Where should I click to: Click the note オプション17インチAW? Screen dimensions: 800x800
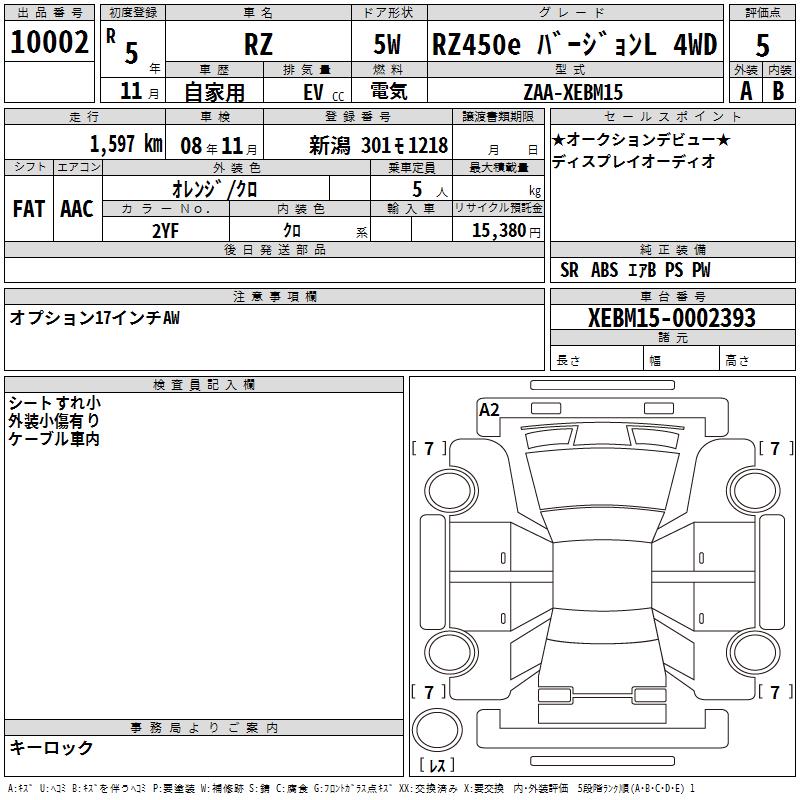coord(94,318)
